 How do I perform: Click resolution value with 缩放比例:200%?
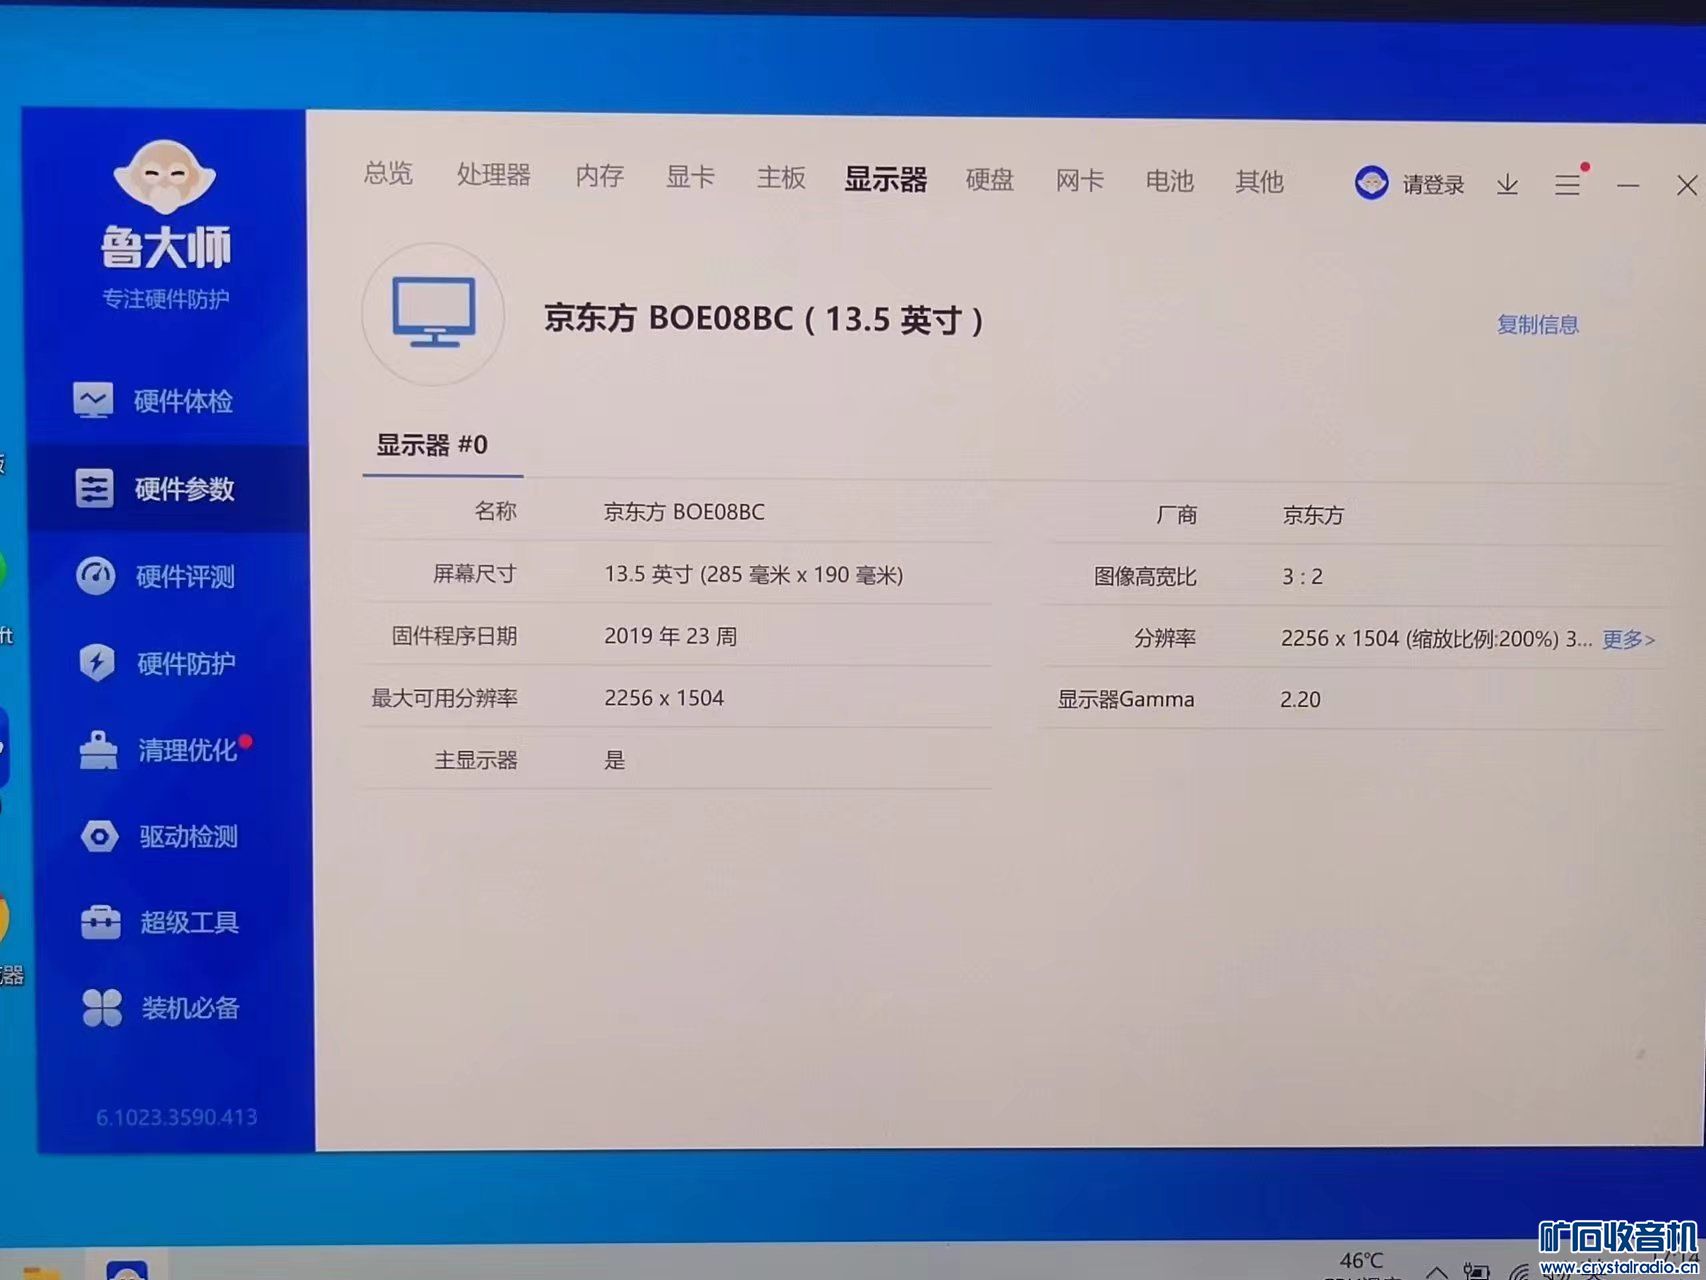[x=1437, y=639]
